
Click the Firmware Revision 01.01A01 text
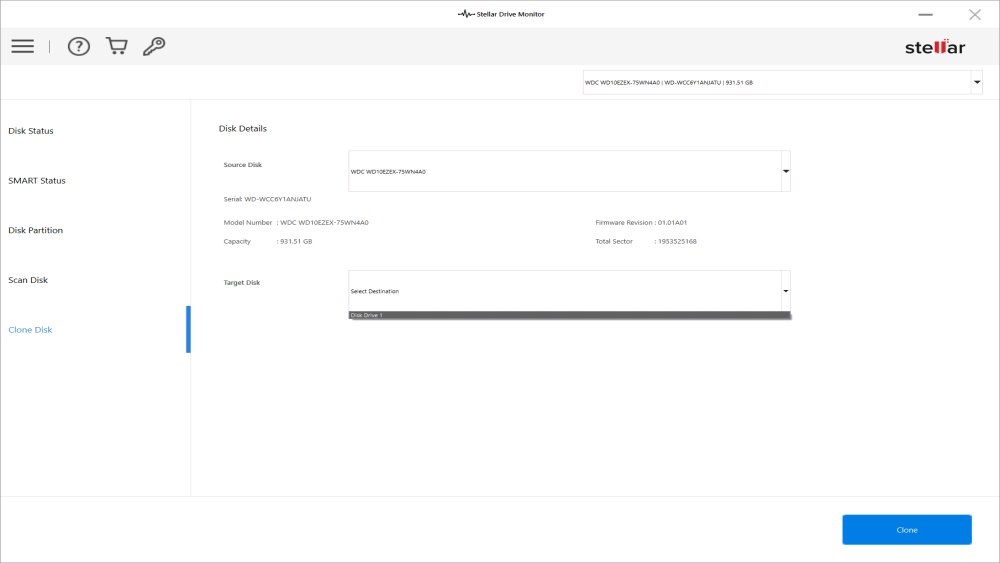click(641, 223)
